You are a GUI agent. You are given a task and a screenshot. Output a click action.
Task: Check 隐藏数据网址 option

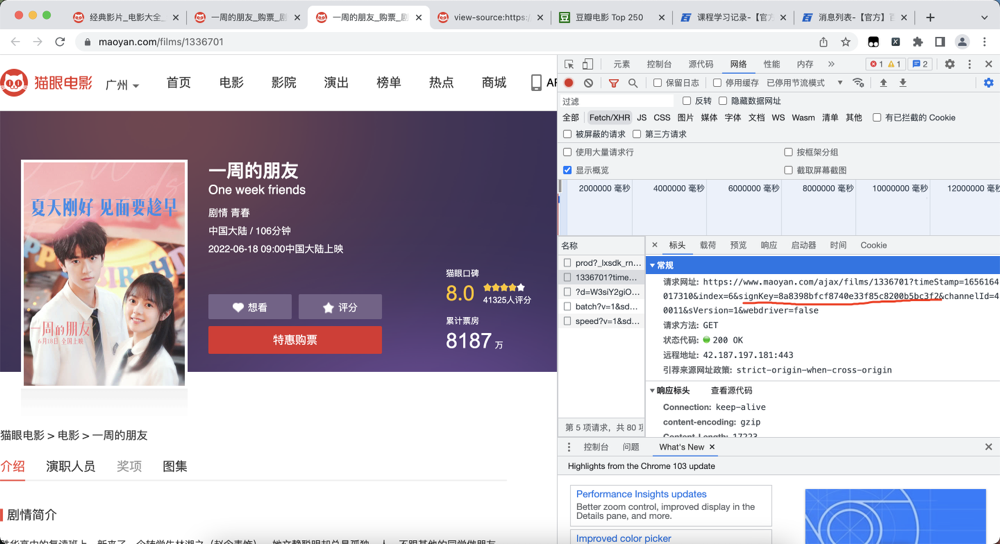point(723,101)
